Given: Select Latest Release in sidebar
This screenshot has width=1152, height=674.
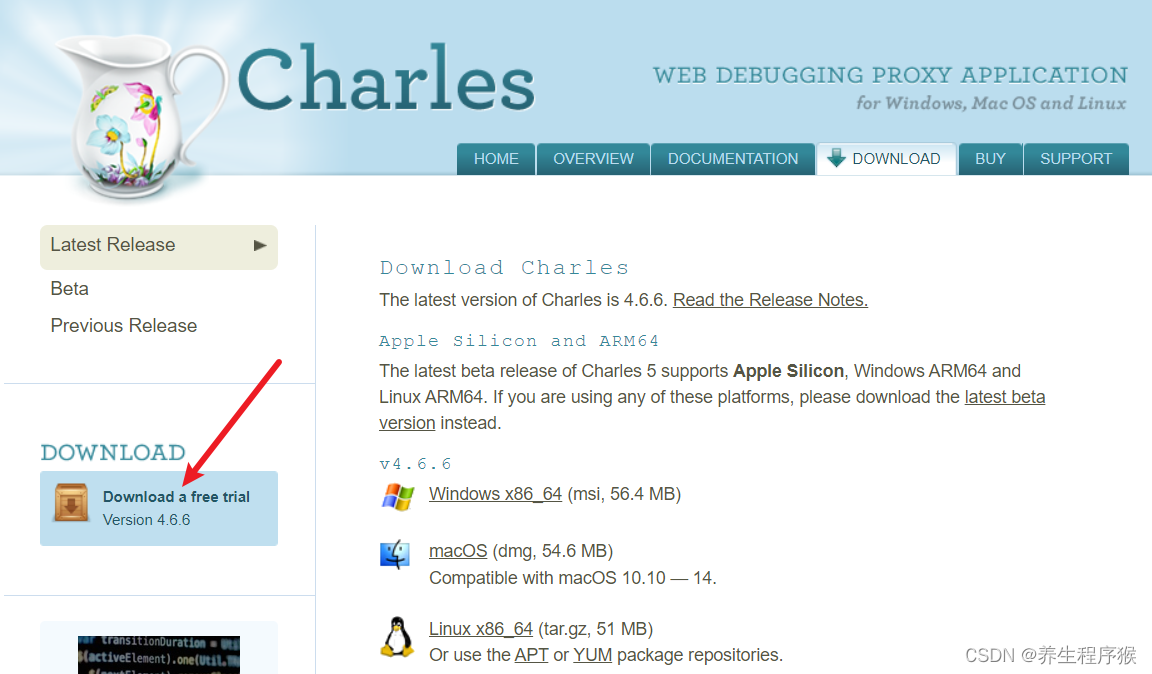Looking at the screenshot, I should click(159, 247).
